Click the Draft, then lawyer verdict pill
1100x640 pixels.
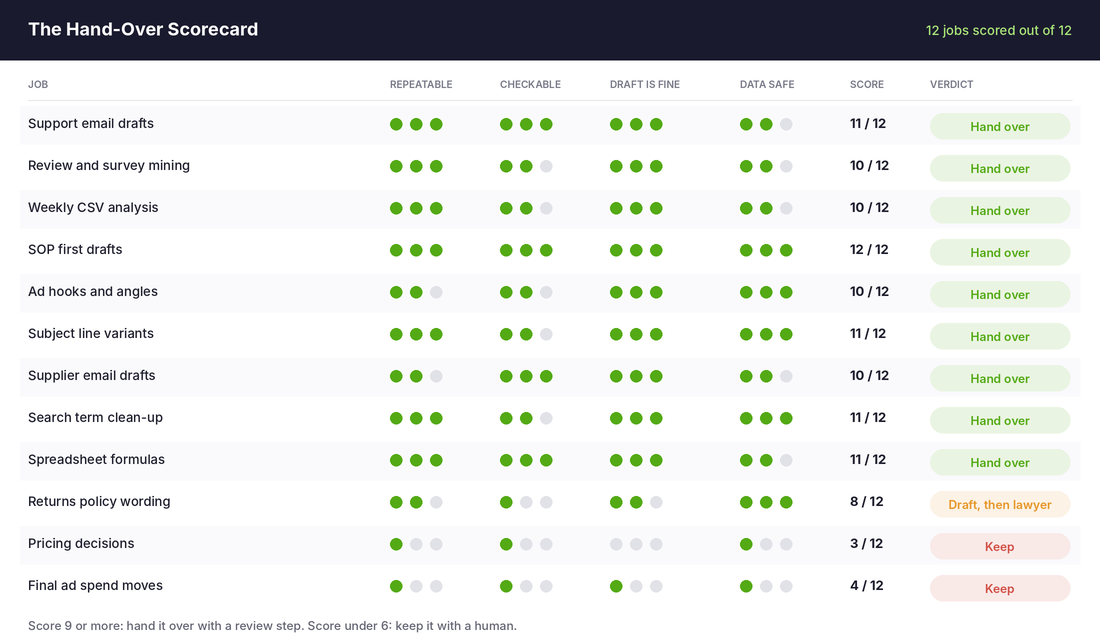(1000, 505)
